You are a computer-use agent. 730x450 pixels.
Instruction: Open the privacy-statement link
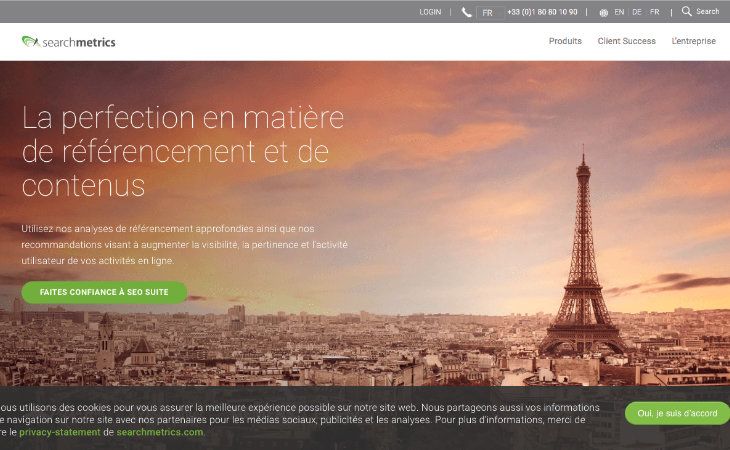(x=60, y=432)
